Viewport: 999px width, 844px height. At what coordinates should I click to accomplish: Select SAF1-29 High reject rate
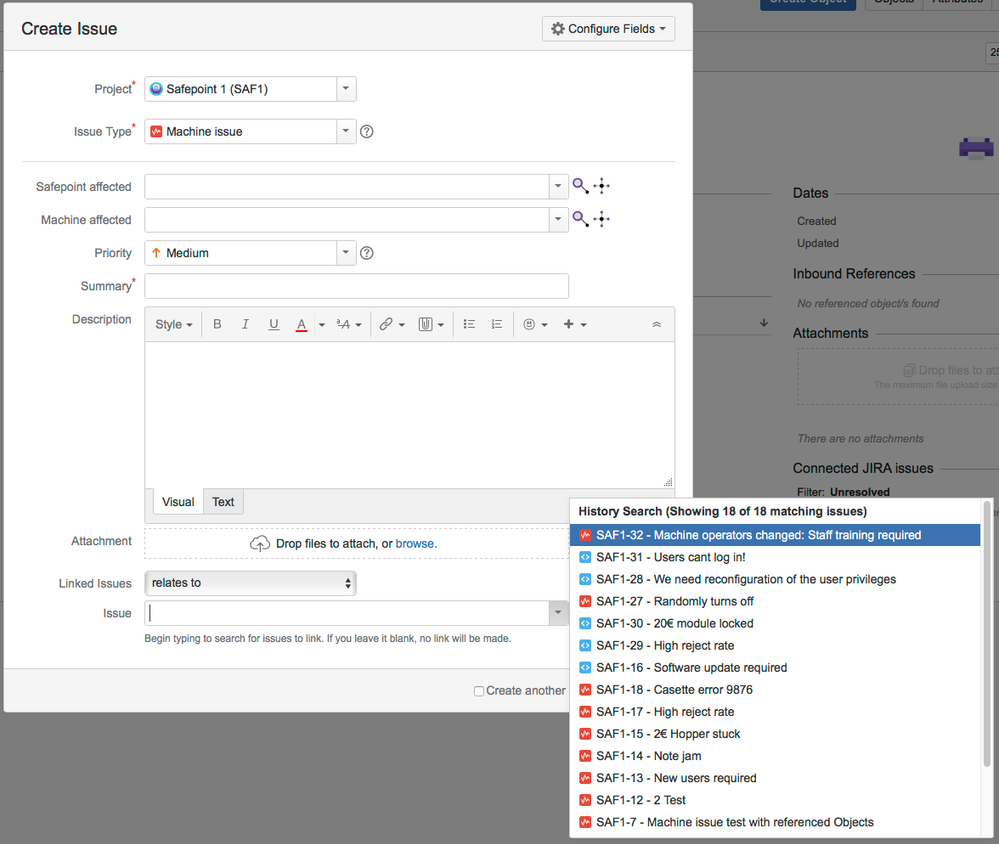[775, 645]
